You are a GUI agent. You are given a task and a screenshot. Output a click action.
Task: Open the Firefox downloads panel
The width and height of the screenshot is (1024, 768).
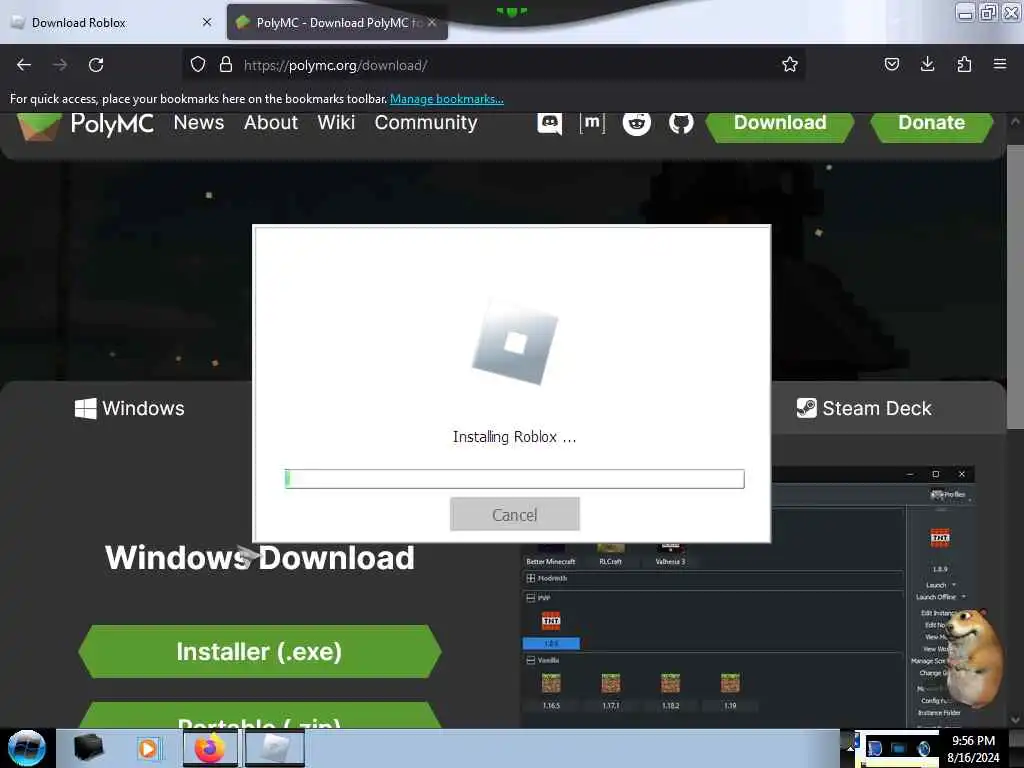(x=927, y=65)
